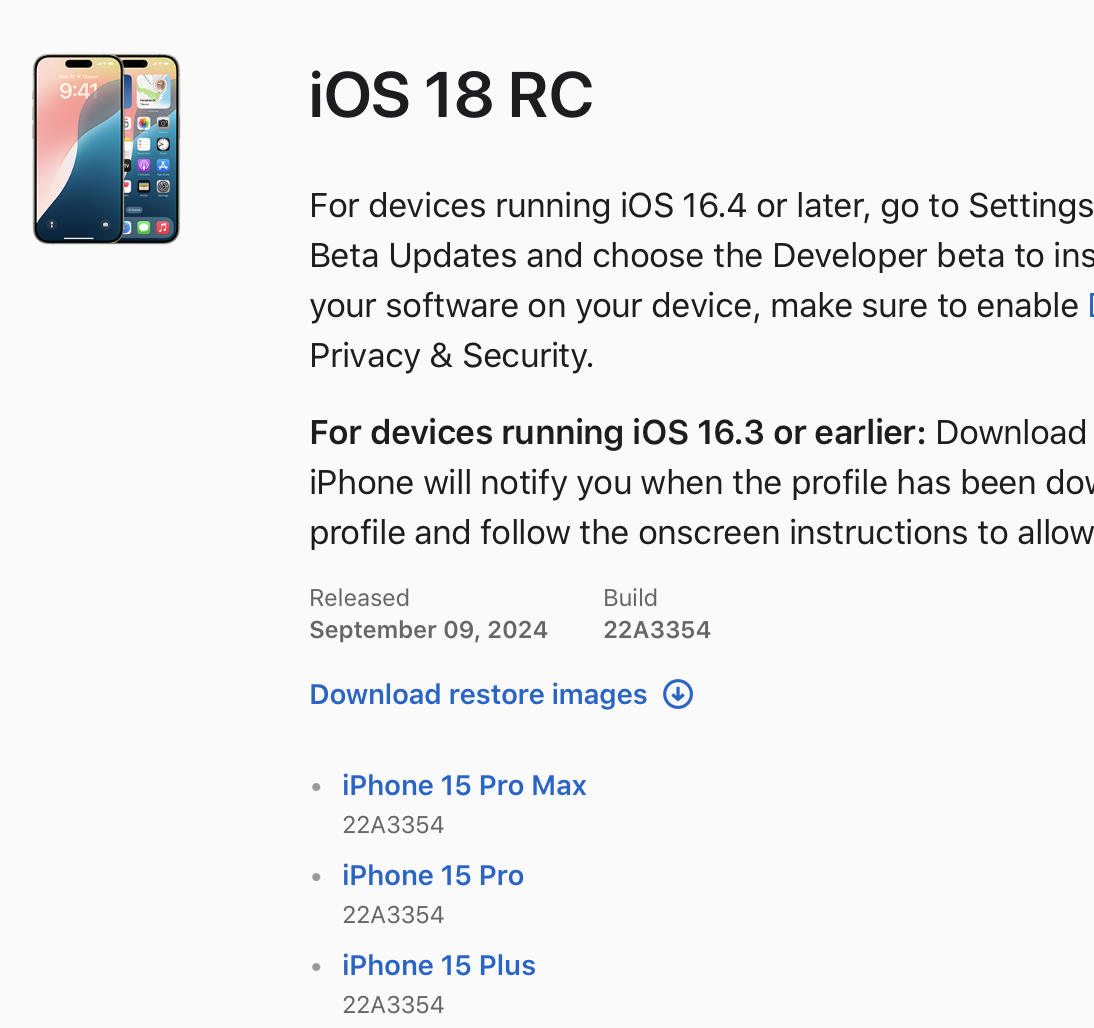Click the build number under iPhone 15 Pro Max
This screenshot has width=1094, height=1028.
pyautogui.click(x=393, y=825)
